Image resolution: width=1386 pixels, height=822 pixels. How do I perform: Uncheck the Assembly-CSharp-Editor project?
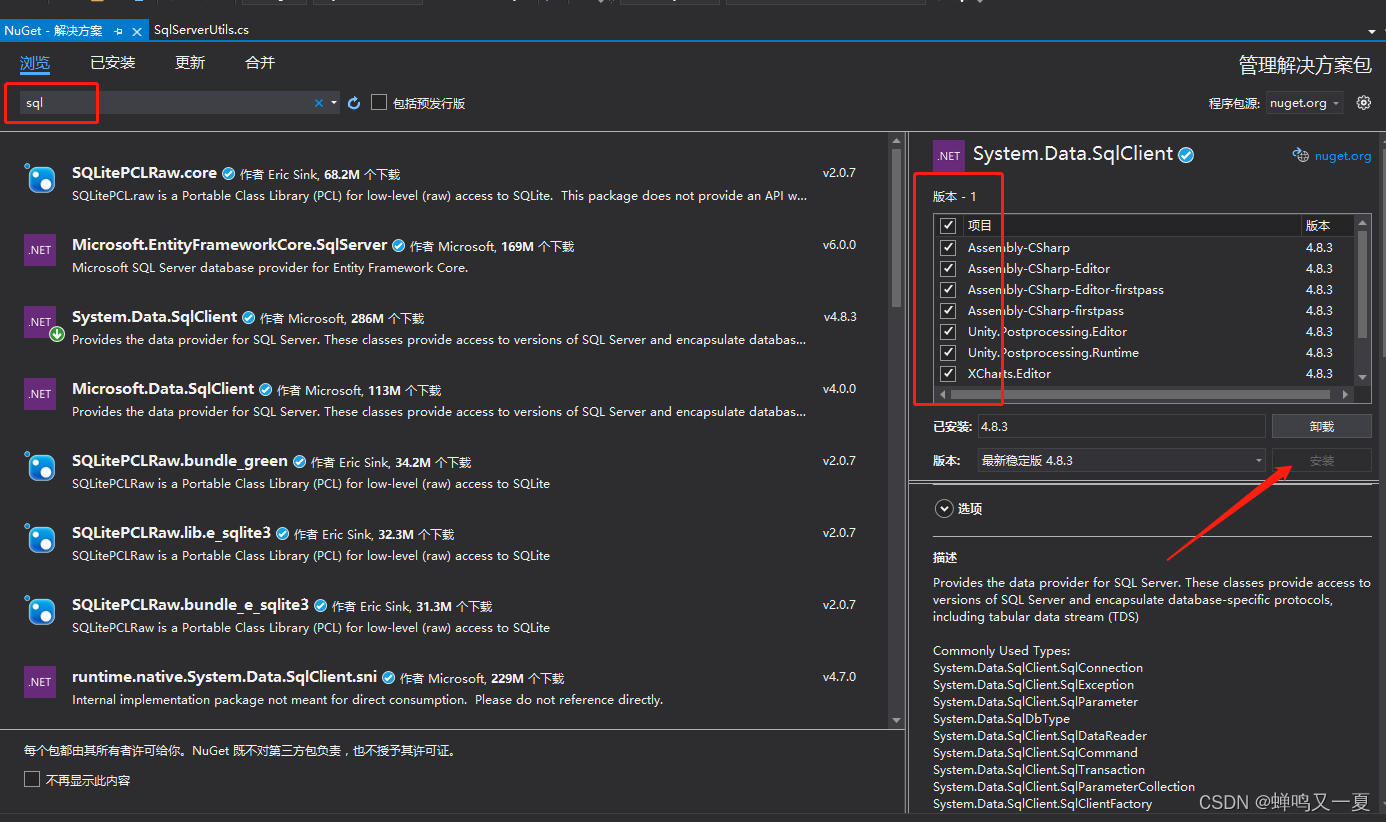point(948,268)
